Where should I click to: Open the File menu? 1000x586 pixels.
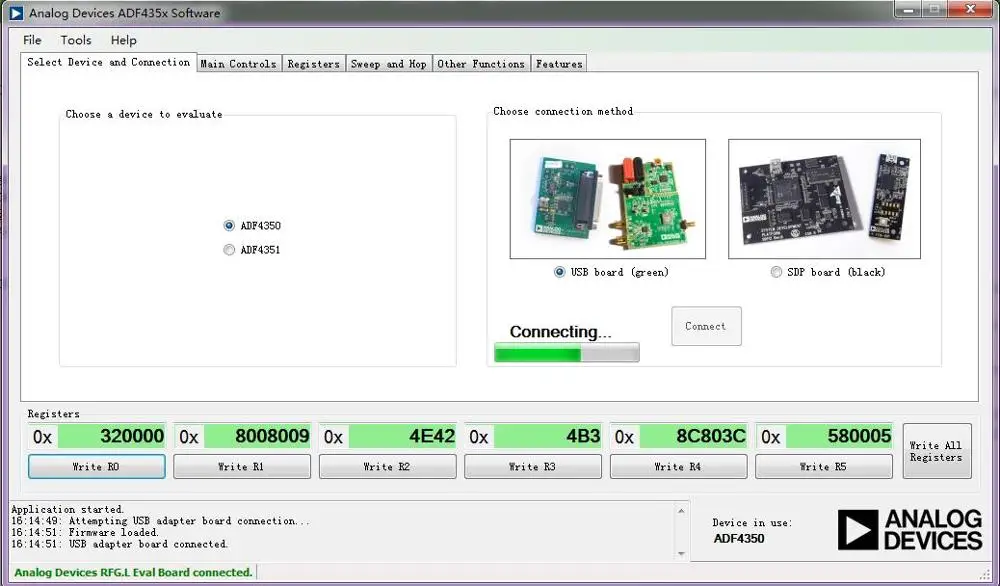(x=32, y=40)
